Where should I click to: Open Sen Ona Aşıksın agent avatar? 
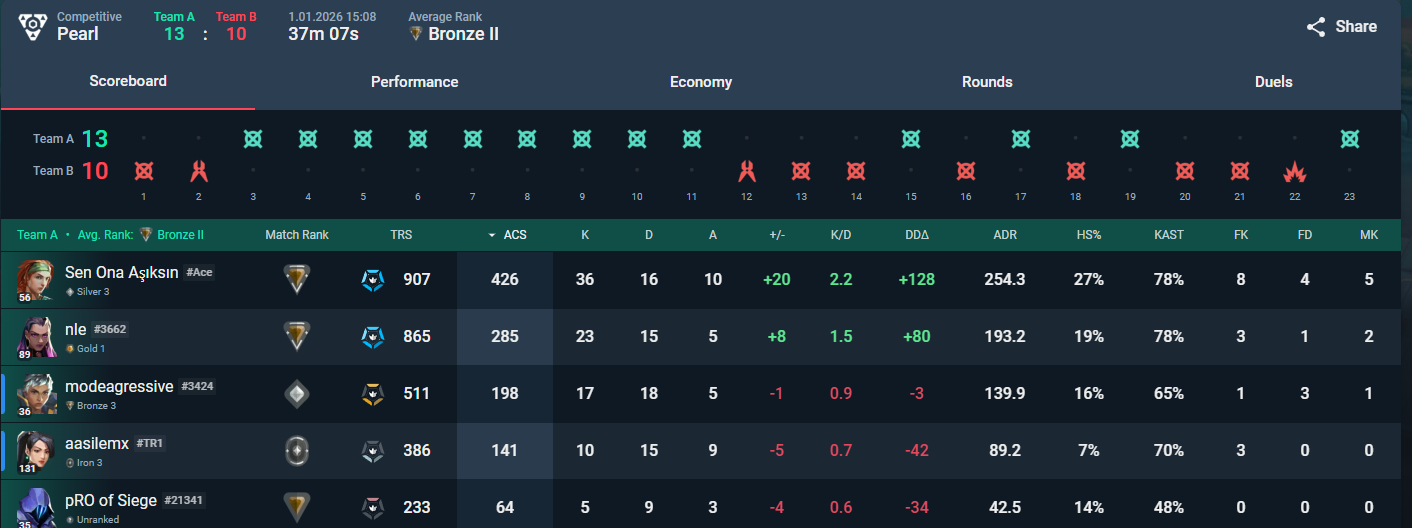pos(35,279)
